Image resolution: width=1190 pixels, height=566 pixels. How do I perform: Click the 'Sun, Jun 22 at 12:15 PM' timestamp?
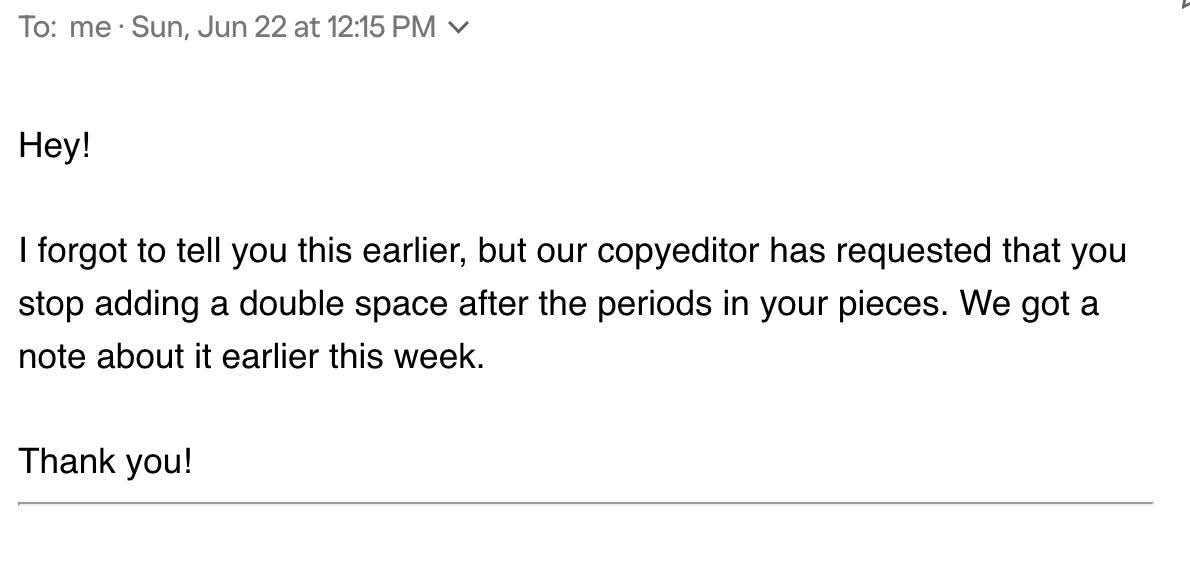point(284,28)
